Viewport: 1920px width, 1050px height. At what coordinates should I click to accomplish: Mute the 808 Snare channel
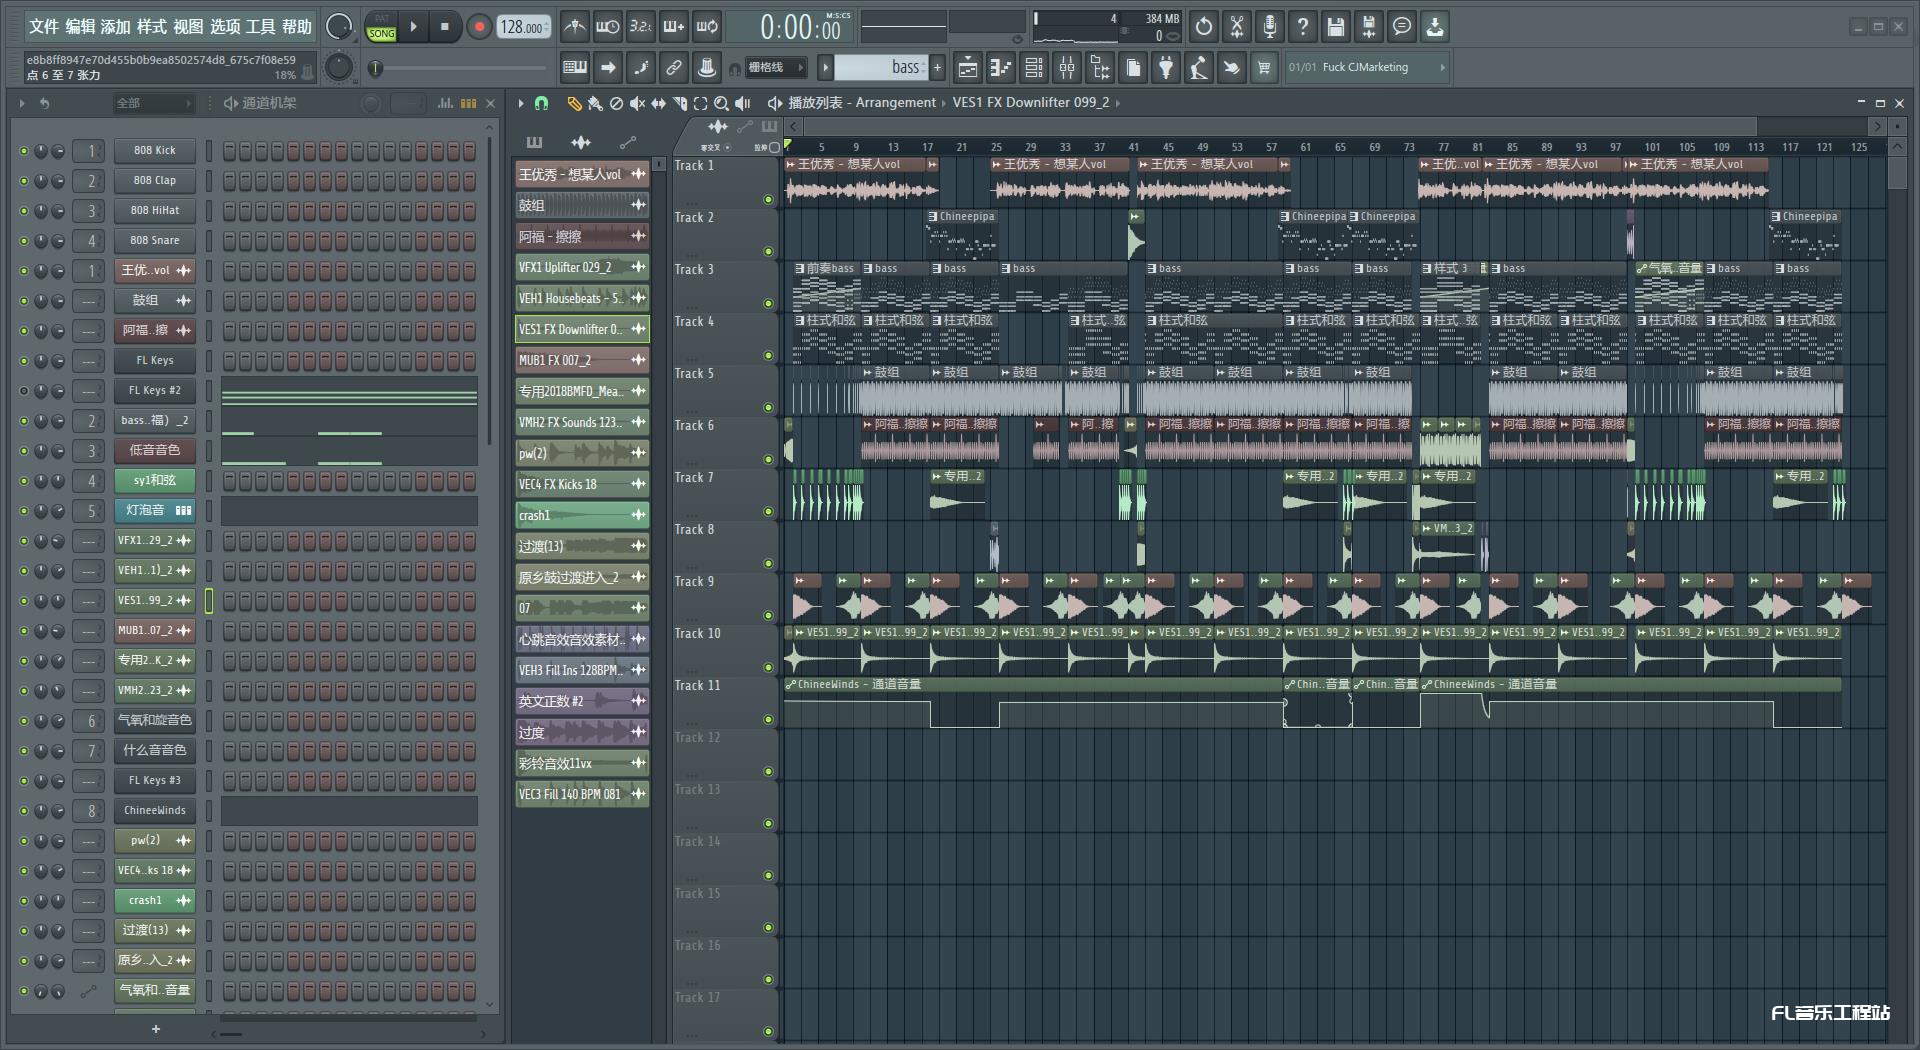tap(24, 241)
